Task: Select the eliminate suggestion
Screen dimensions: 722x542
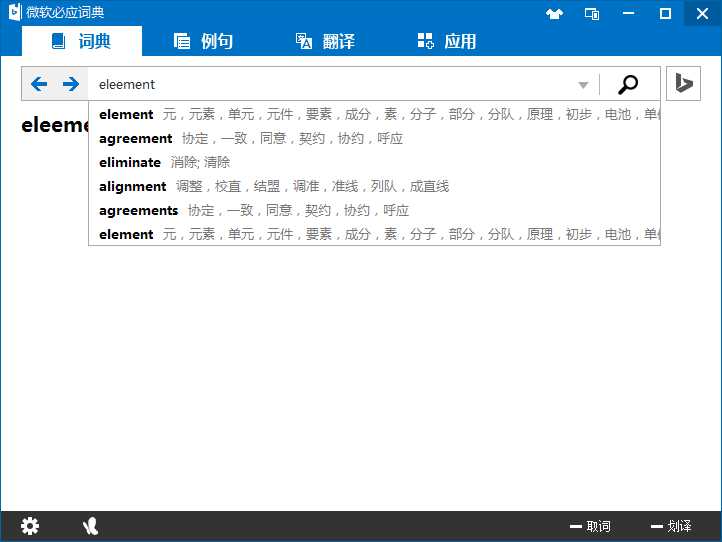Action: [x=374, y=162]
